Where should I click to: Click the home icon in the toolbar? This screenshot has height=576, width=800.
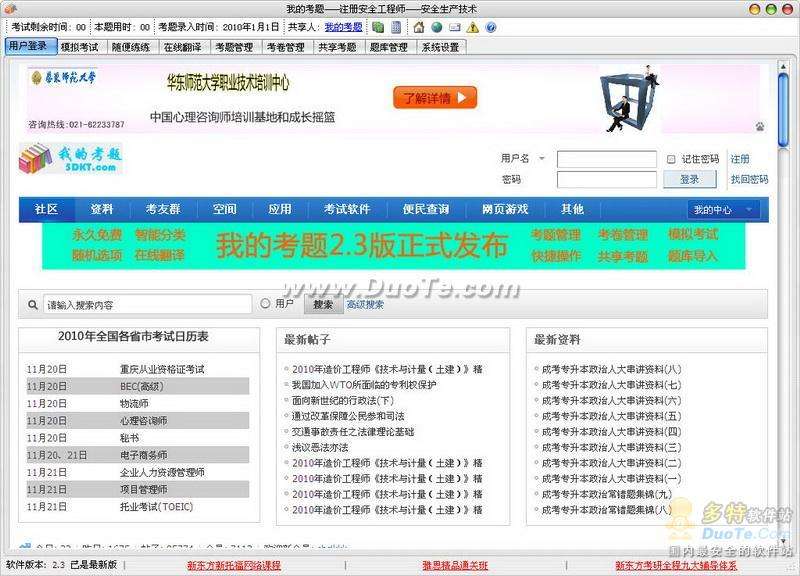click(x=419, y=27)
